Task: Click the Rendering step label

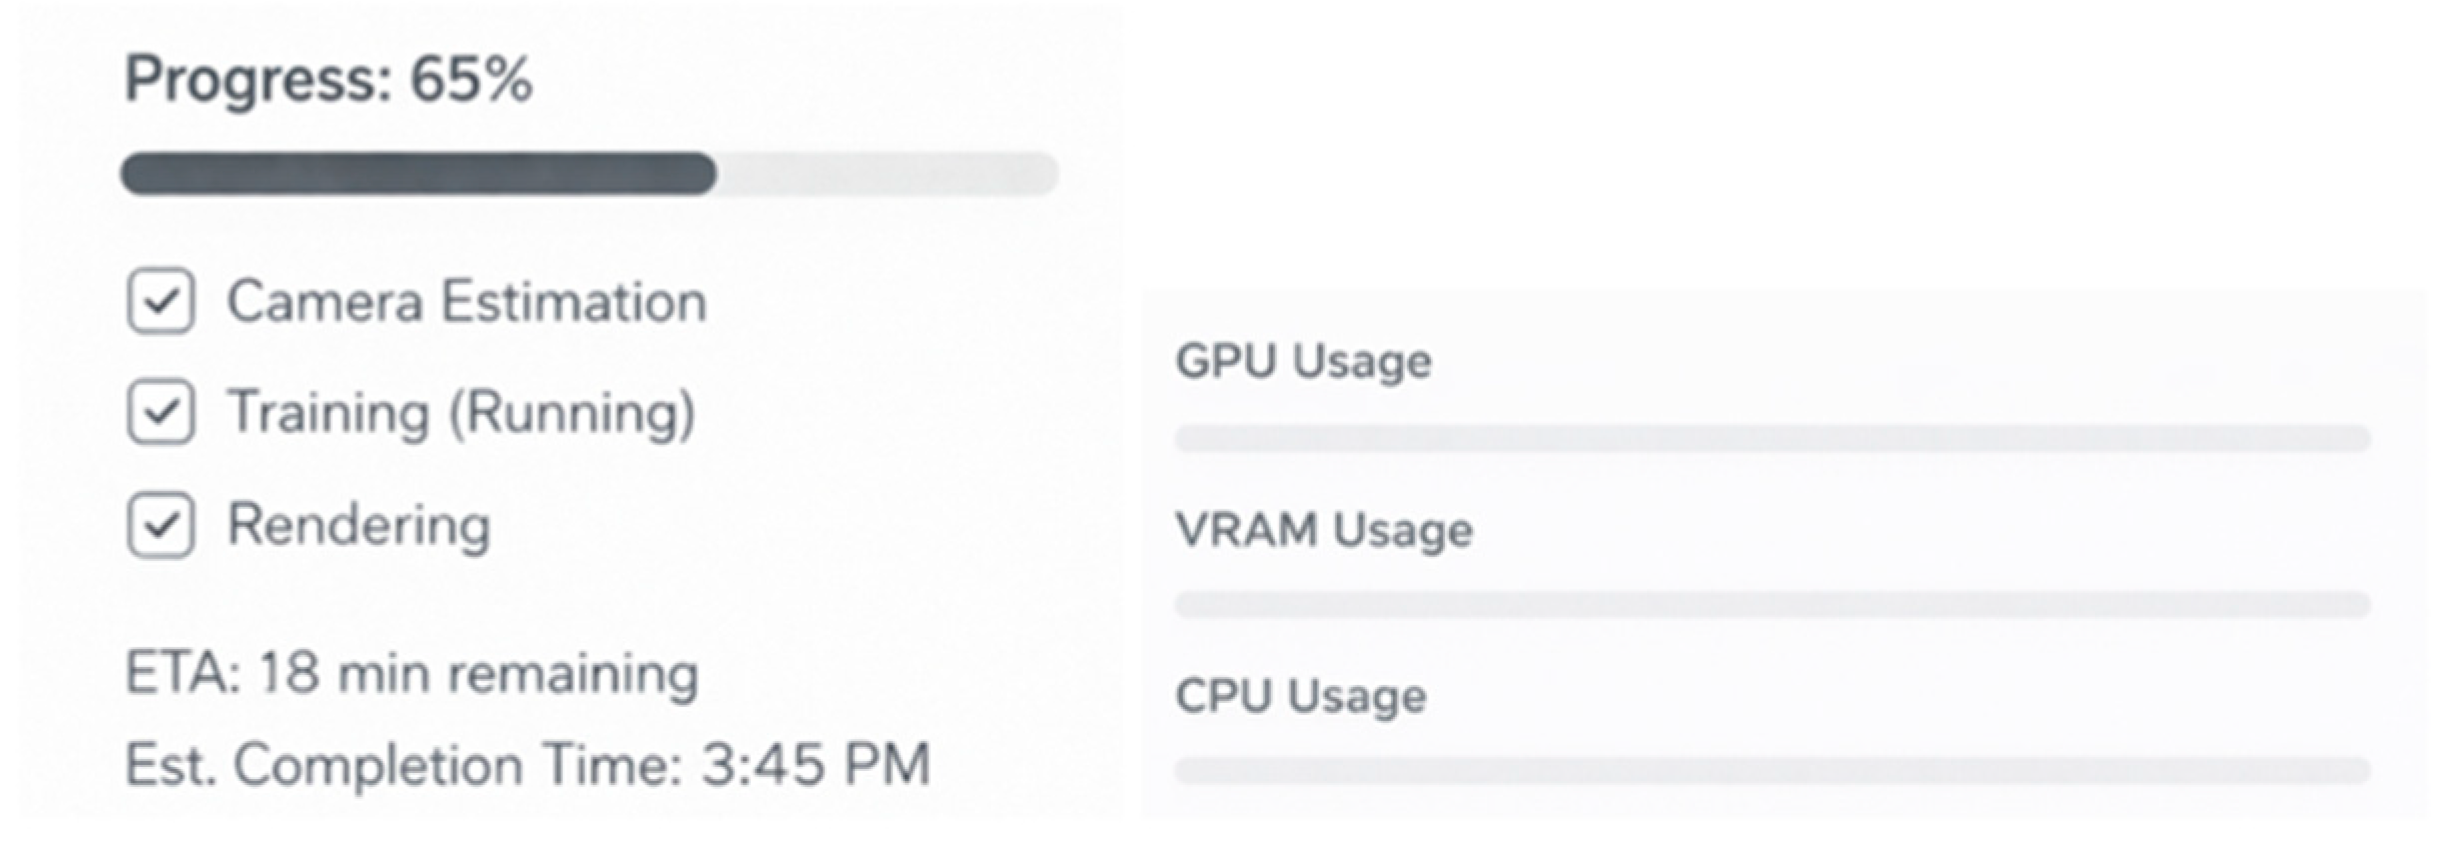Action: 359,526
